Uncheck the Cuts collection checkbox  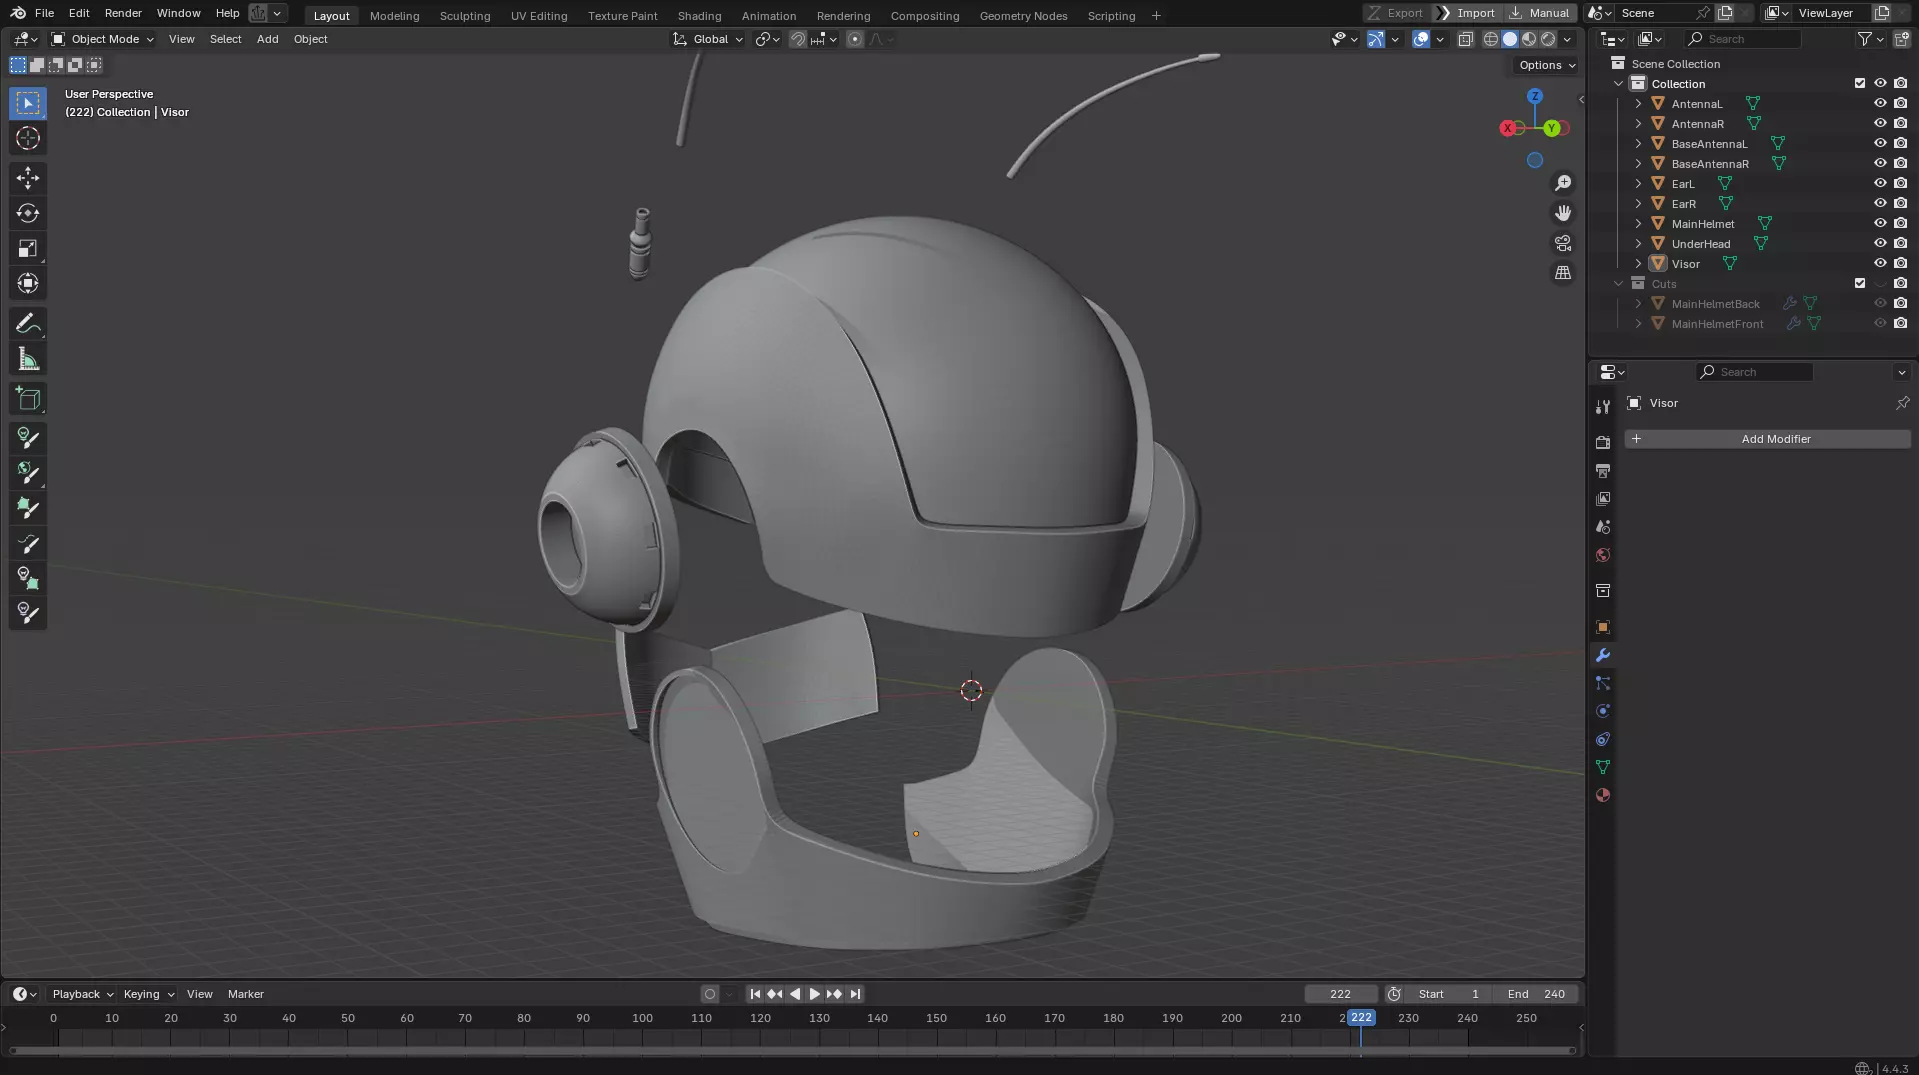pos(1860,283)
